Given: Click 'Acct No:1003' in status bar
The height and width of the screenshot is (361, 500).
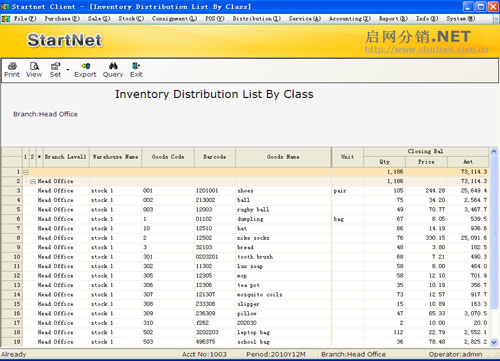Looking at the screenshot, I should (x=204, y=354).
